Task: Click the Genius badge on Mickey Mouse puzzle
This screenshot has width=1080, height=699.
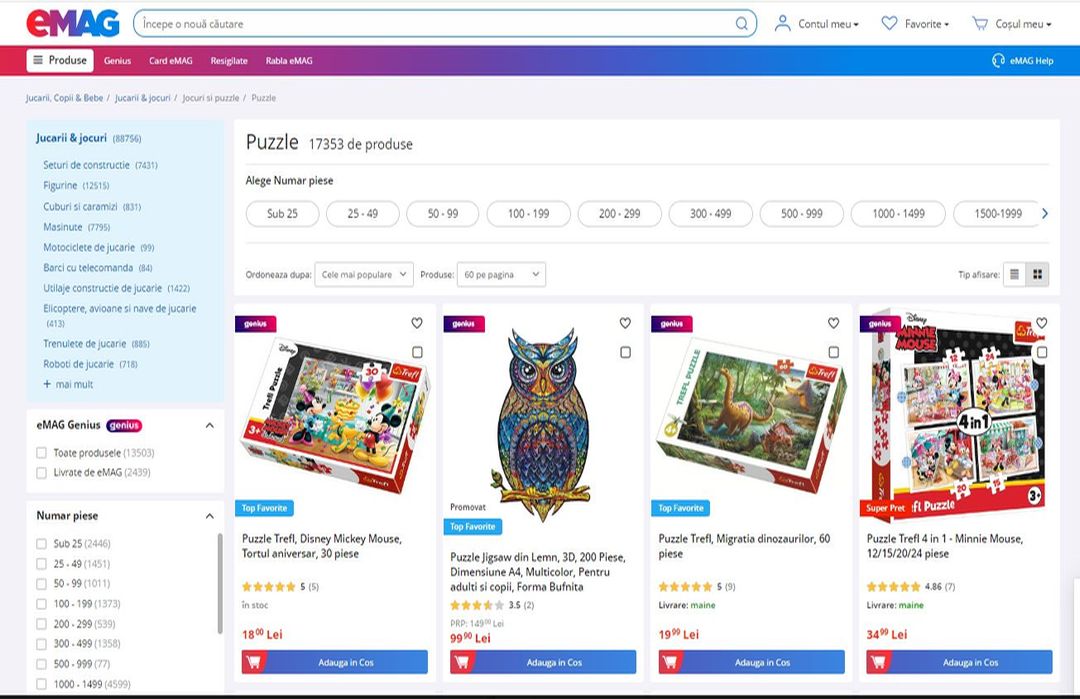Action: [256, 324]
